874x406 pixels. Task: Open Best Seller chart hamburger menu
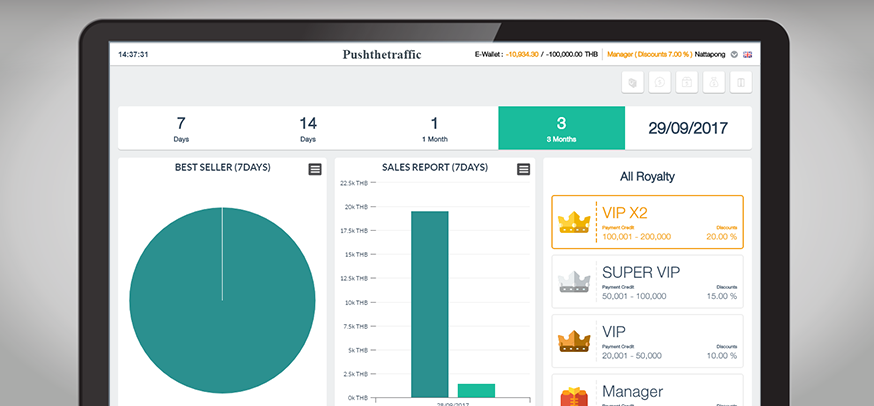coord(315,169)
